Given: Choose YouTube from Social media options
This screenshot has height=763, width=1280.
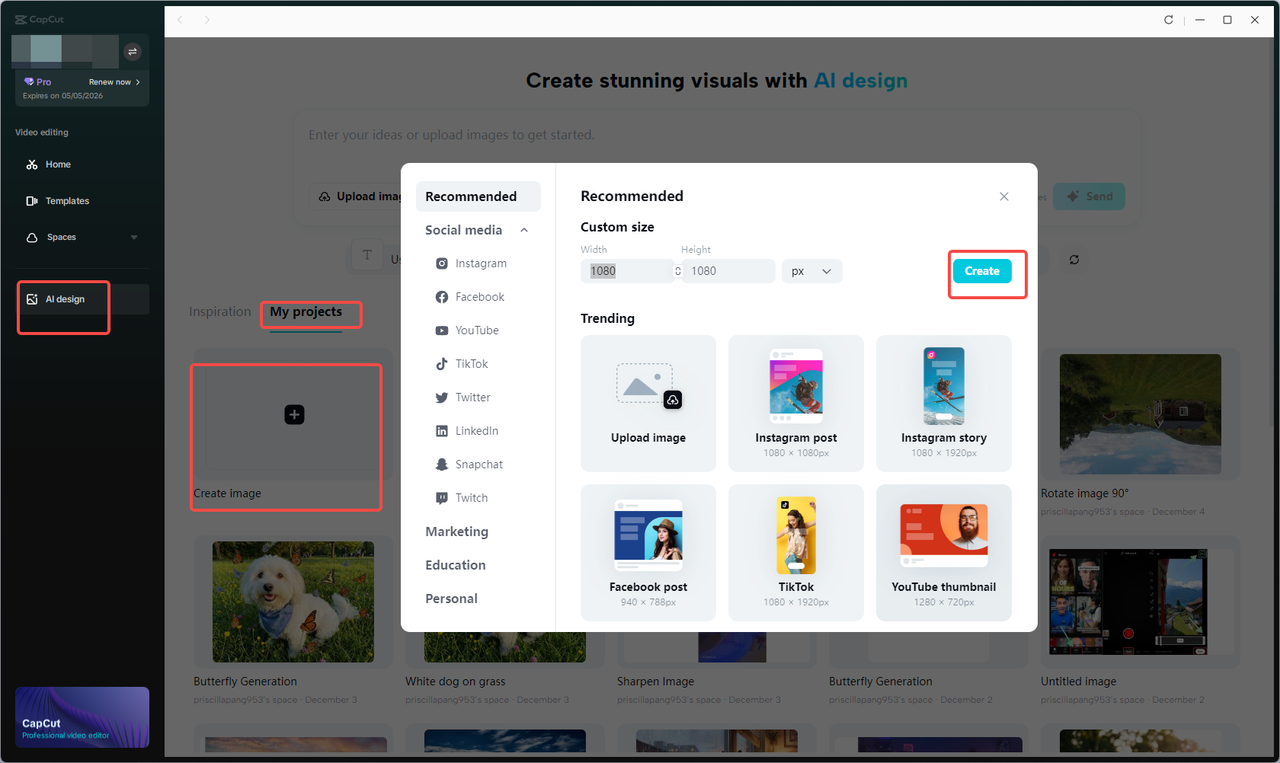Looking at the screenshot, I should click(x=479, y=330).
